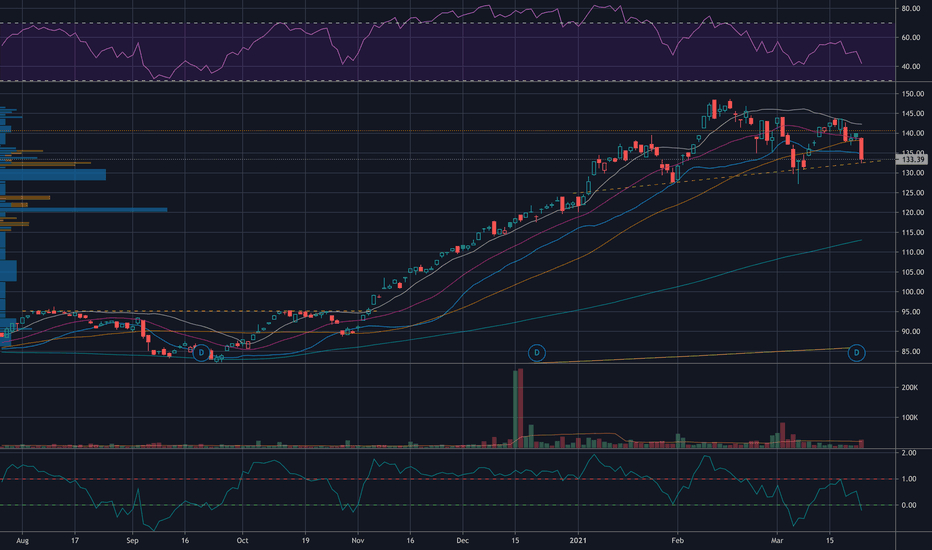The image size is (932, 550).
Task: Click the 85.00 price axis label
Action: tap(912, 351)
